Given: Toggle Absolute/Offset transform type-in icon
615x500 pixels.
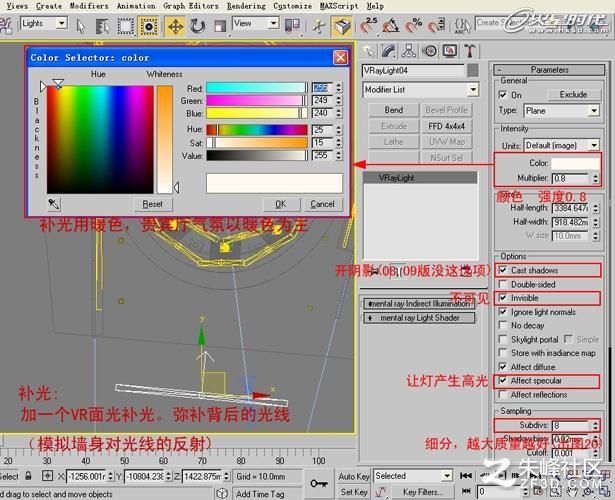Looking at the screenshot, I should tap(47, 476).
